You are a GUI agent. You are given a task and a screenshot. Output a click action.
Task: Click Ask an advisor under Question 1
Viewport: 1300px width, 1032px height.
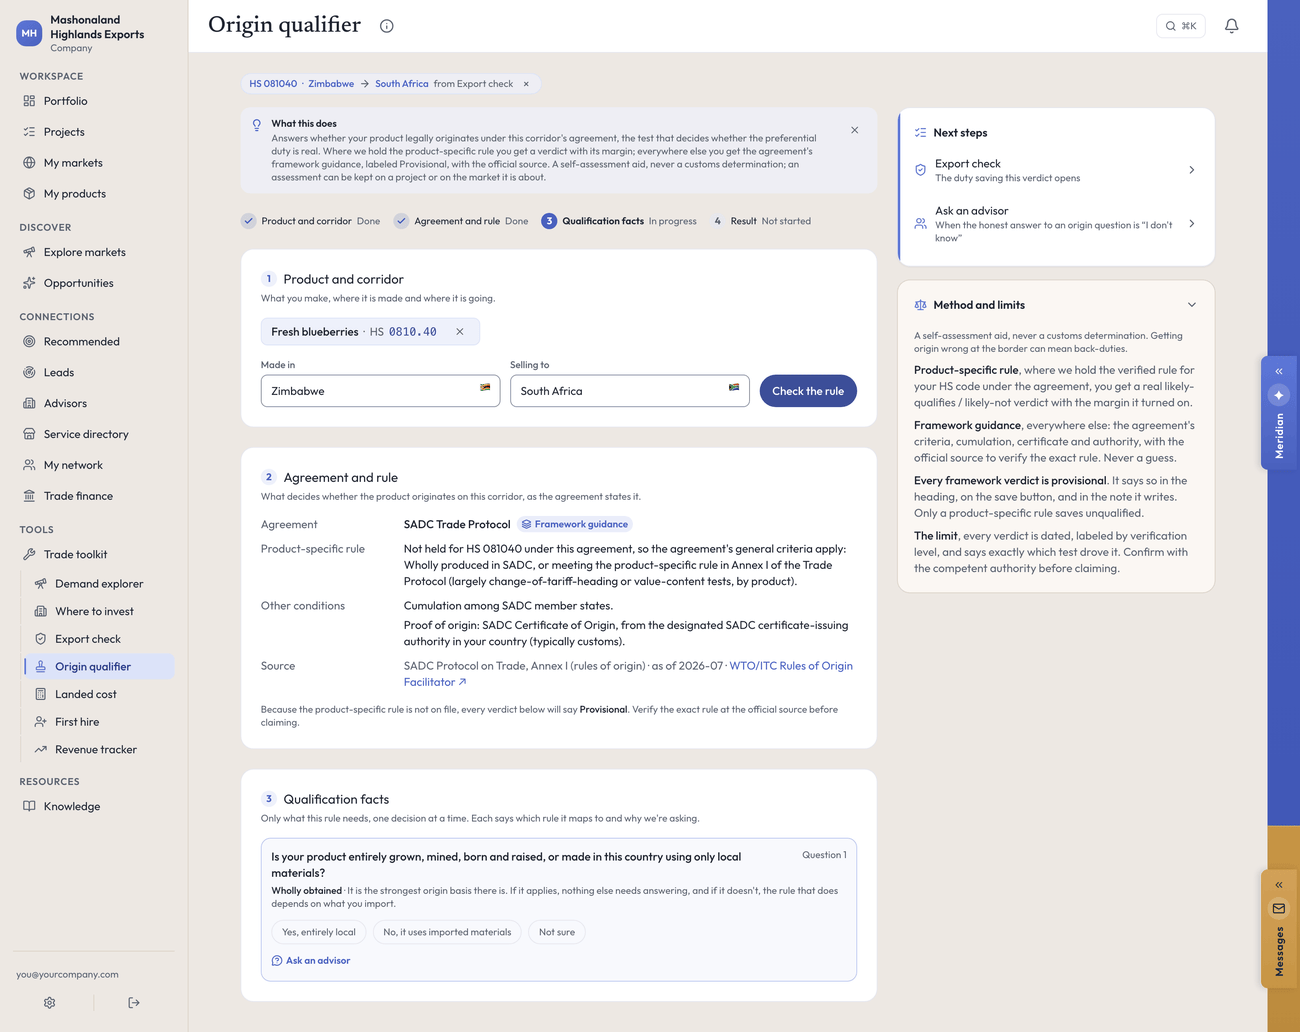(311, 961)
